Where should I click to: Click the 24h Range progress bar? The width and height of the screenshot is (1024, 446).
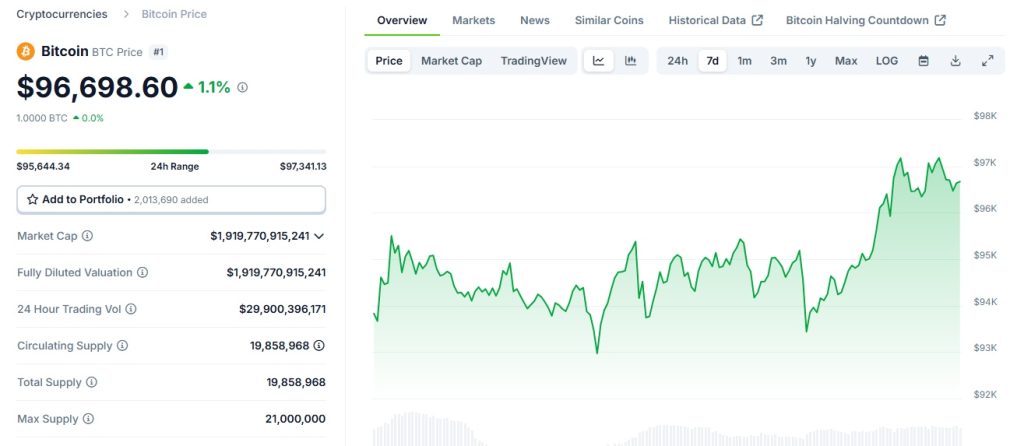point(171,151)
